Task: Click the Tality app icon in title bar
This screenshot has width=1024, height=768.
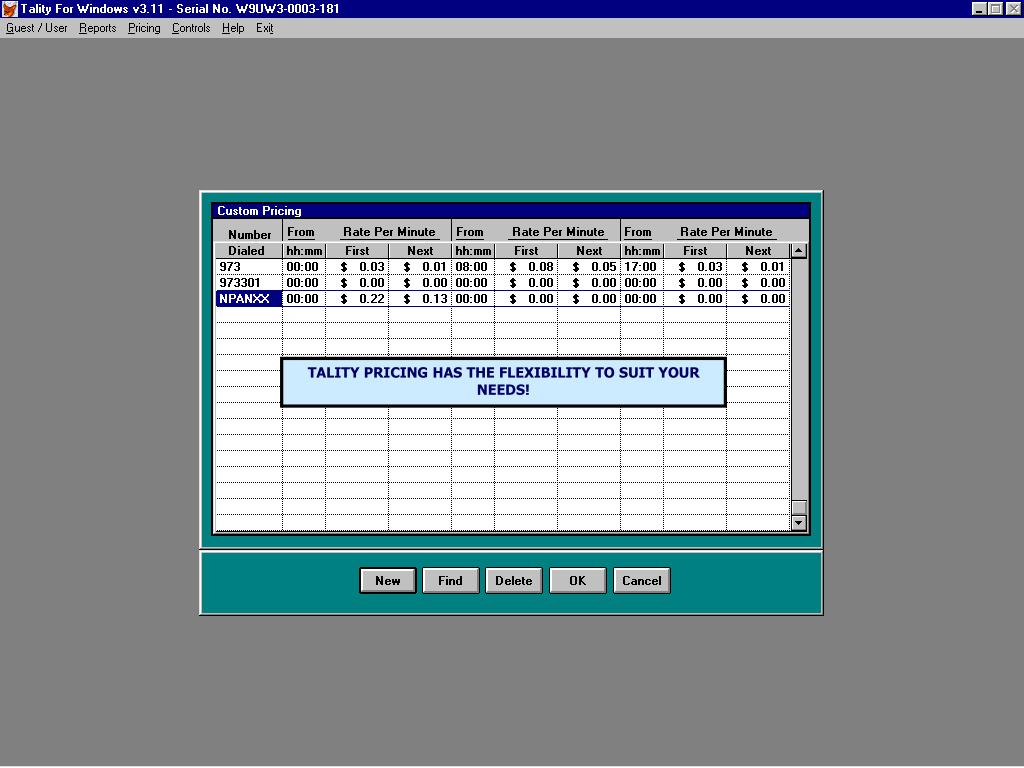Action: point(9,8)
